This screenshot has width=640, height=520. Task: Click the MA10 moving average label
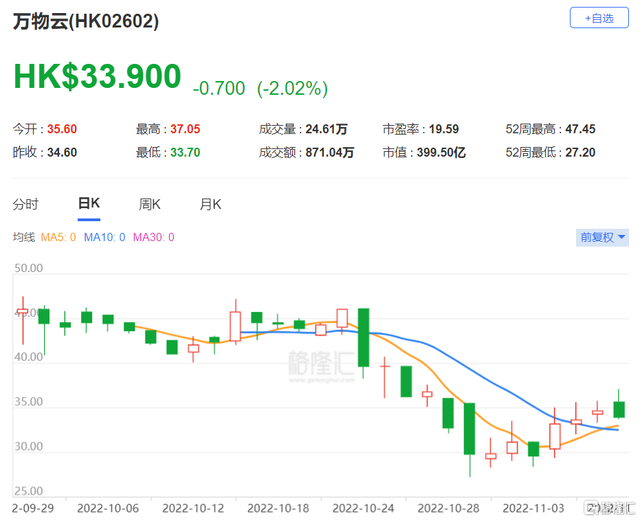click(104, 237)
